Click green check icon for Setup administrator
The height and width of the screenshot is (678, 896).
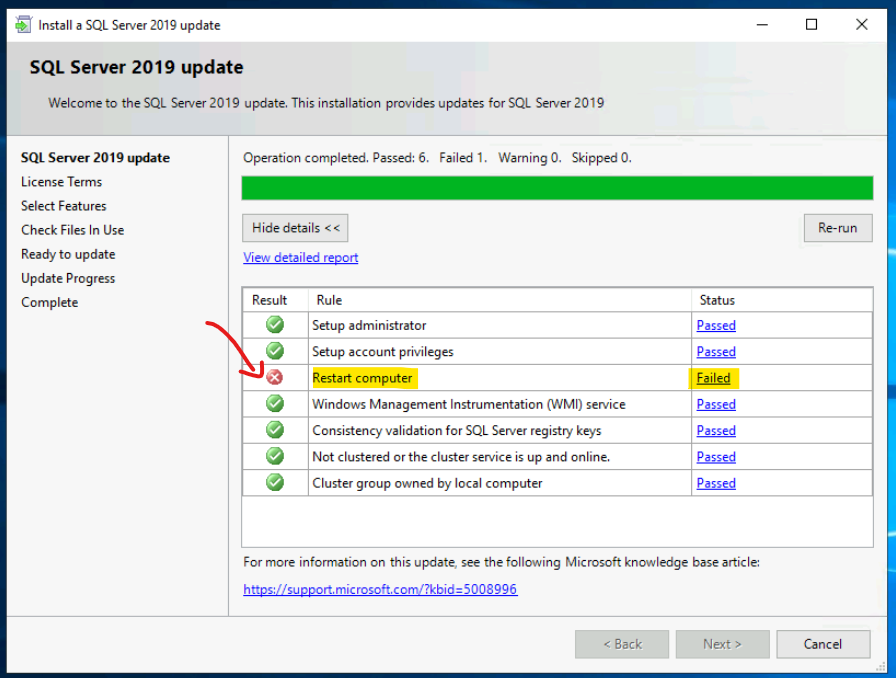tap(275, 325)
